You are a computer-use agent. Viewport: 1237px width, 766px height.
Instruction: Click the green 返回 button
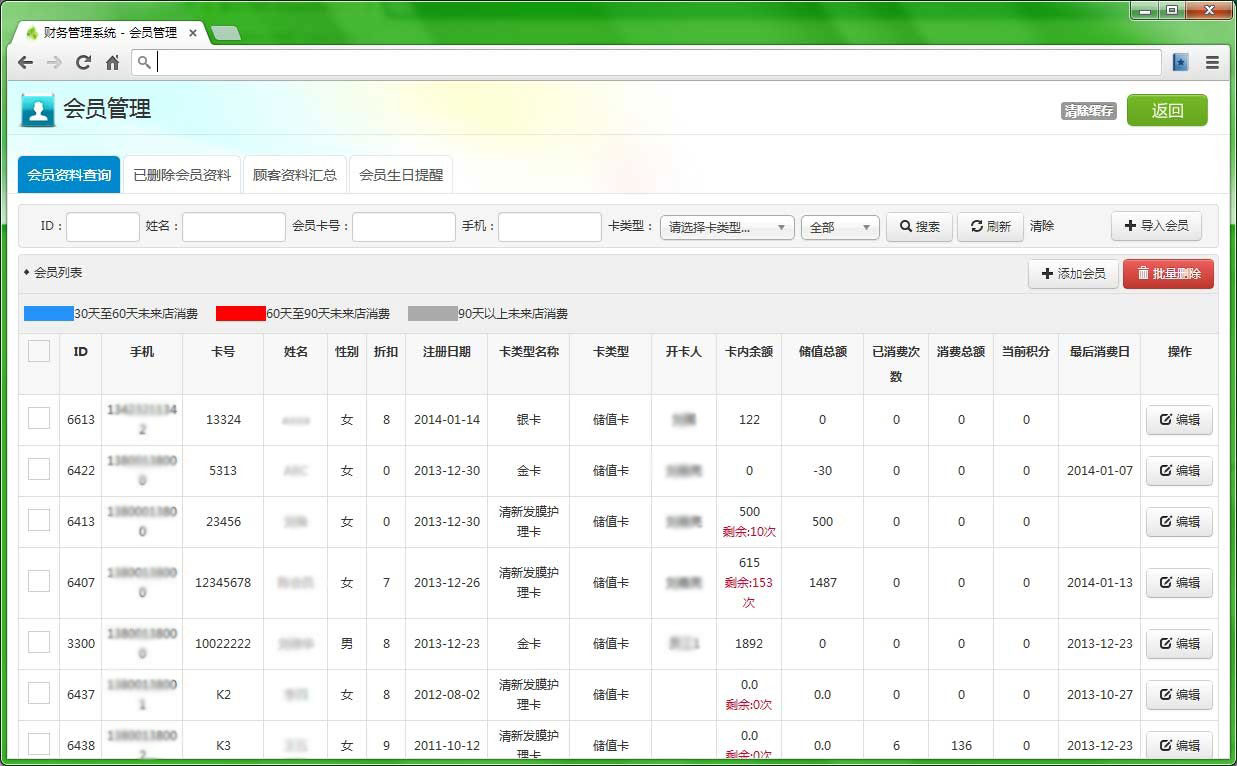(x=1166, y=111)
